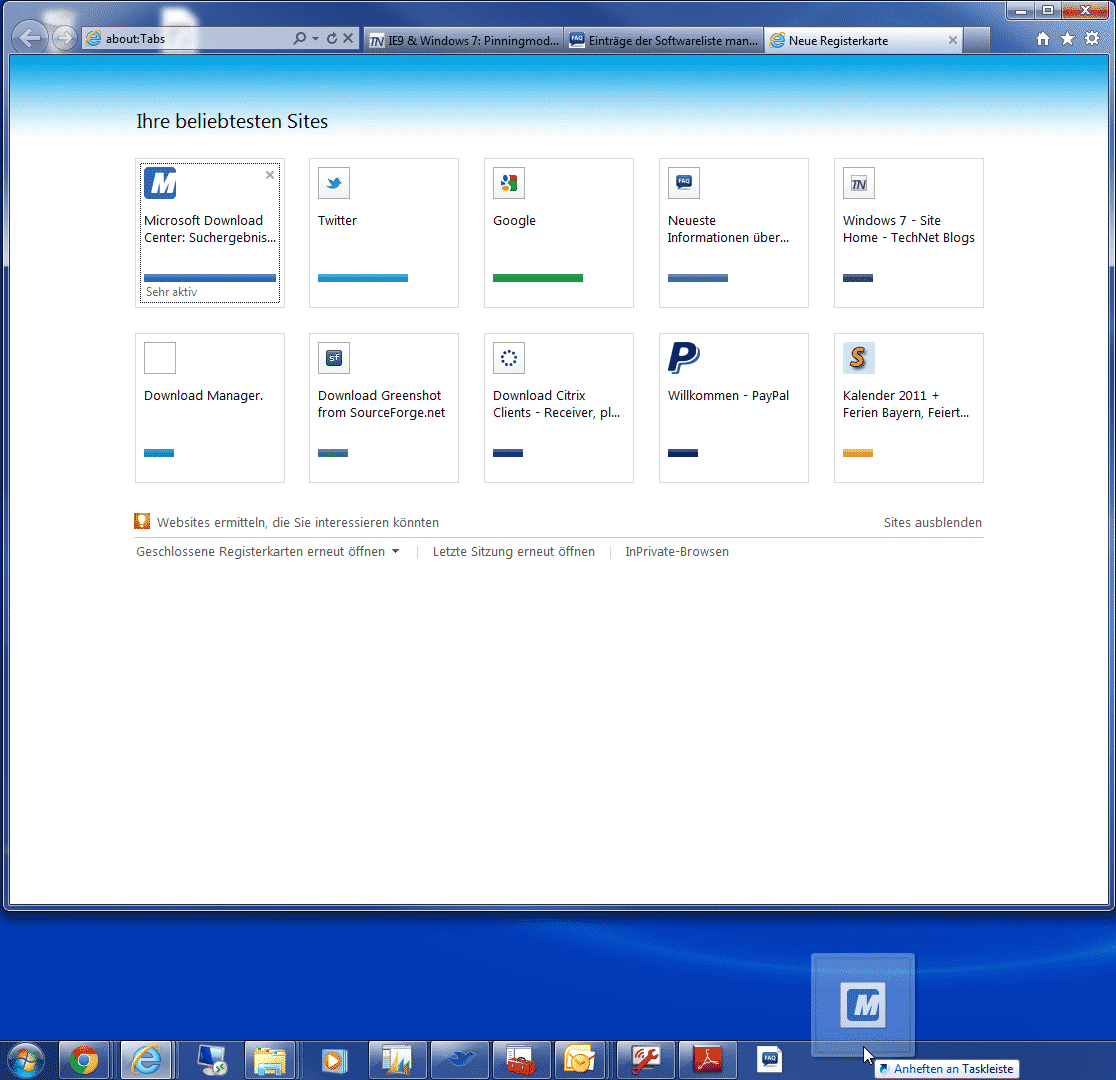Click the Back navigation arrow
Image resolution: width=1116 pixels, height=1080 pixels.
point(30,38)
